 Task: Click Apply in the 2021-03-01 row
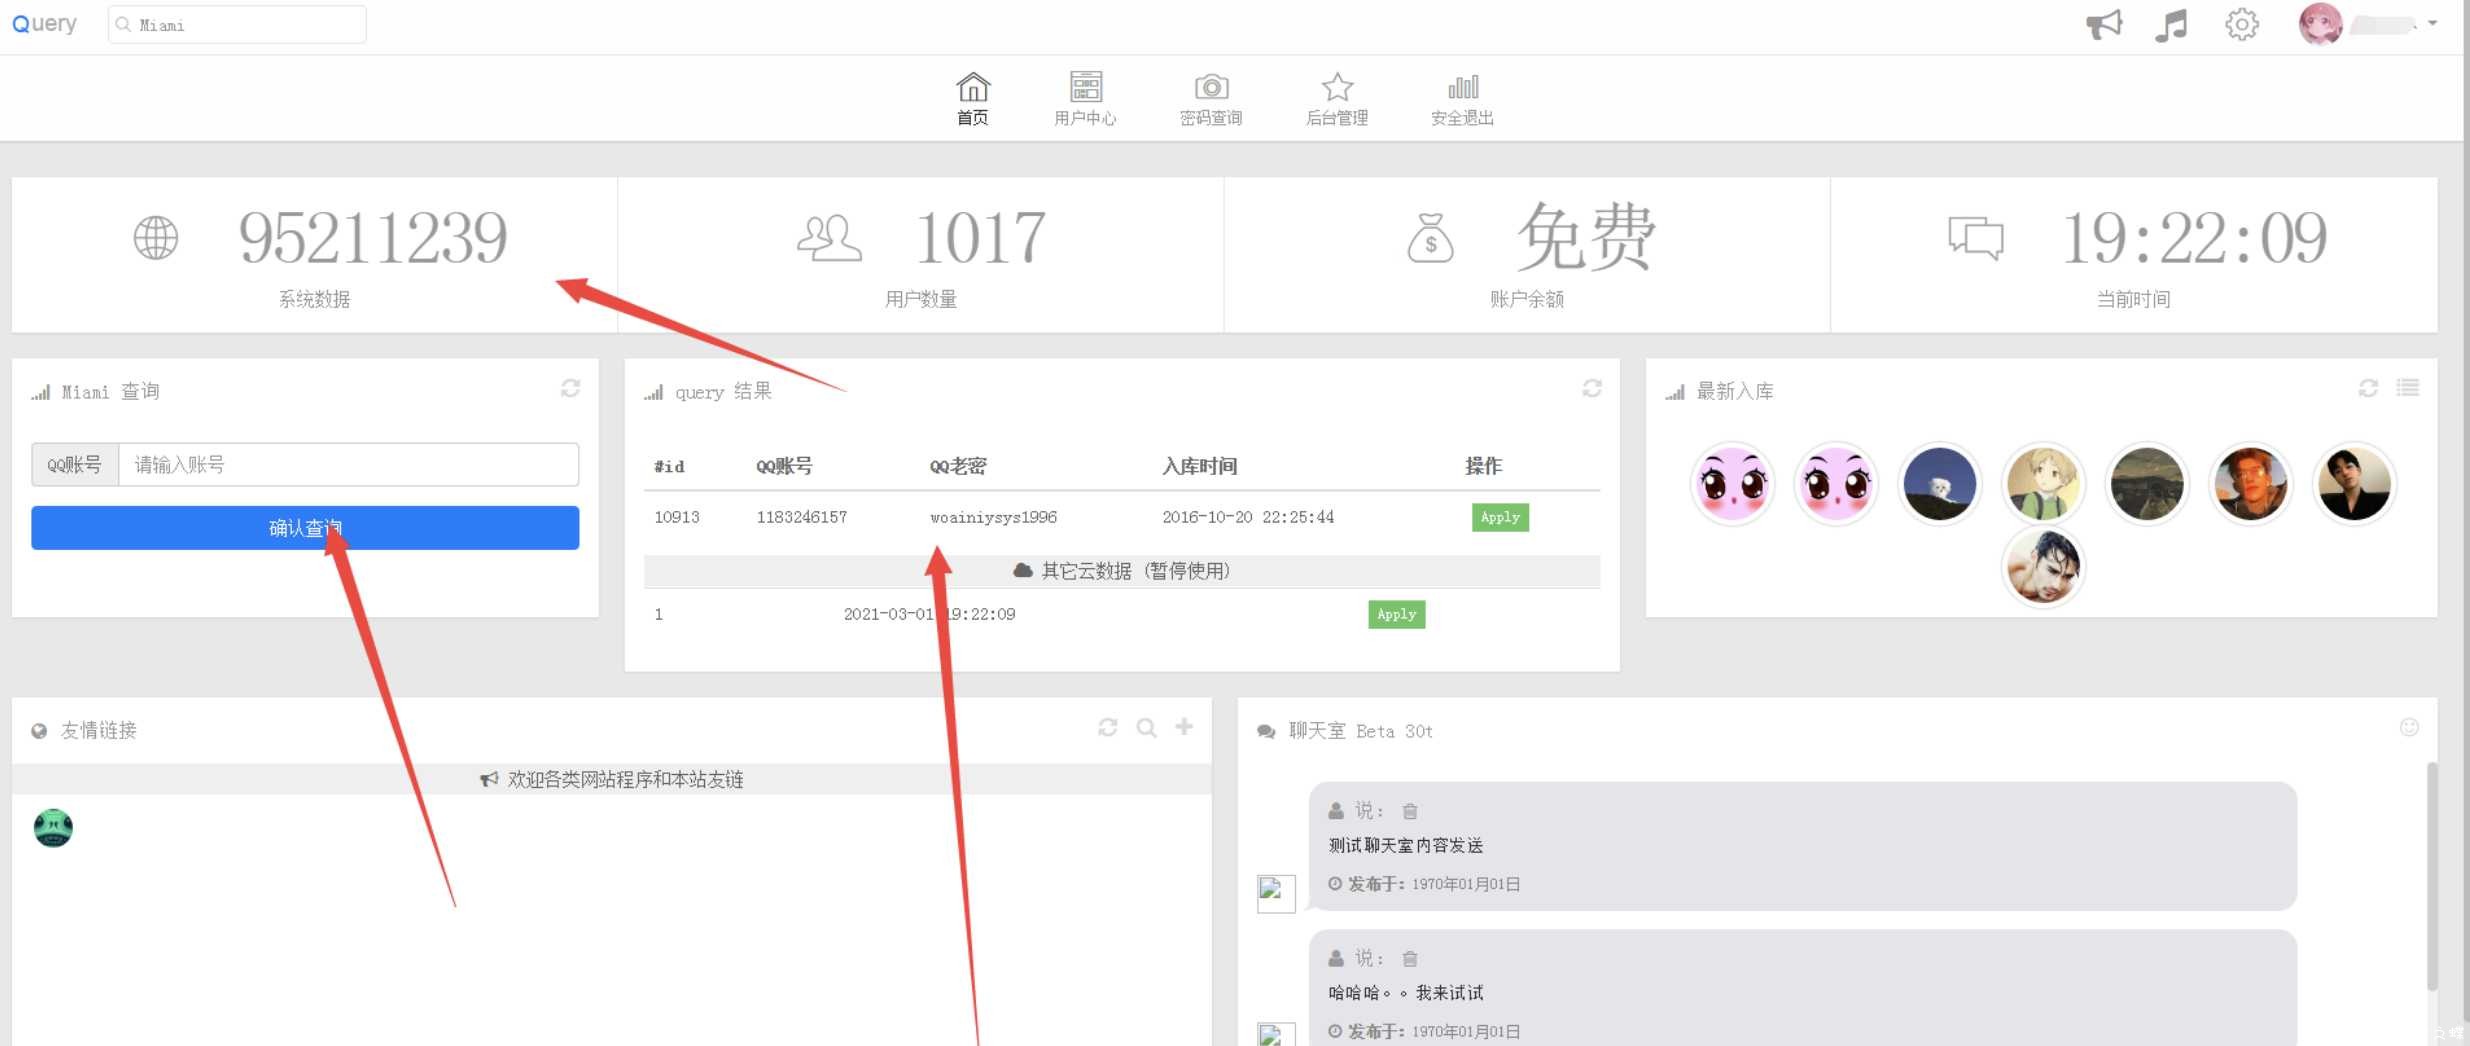(1396, 614)
